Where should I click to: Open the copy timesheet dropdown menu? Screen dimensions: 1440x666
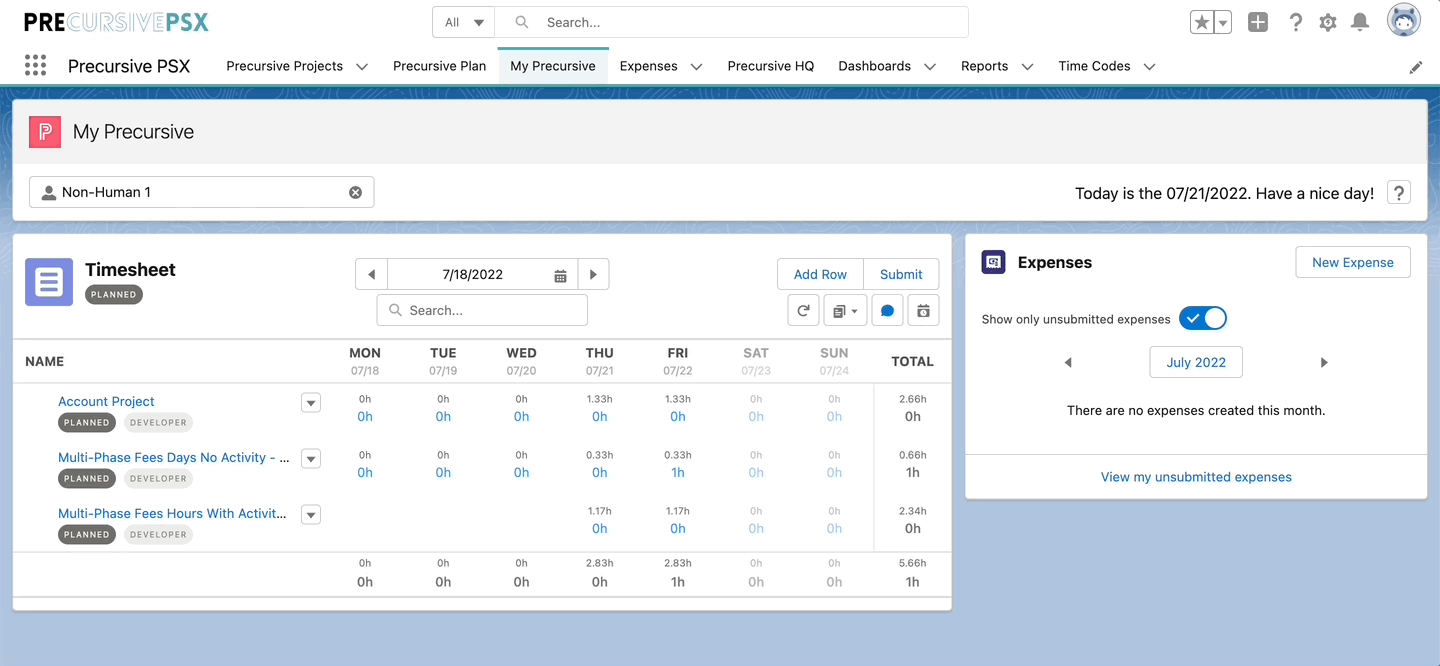click(x=845, y=311)
